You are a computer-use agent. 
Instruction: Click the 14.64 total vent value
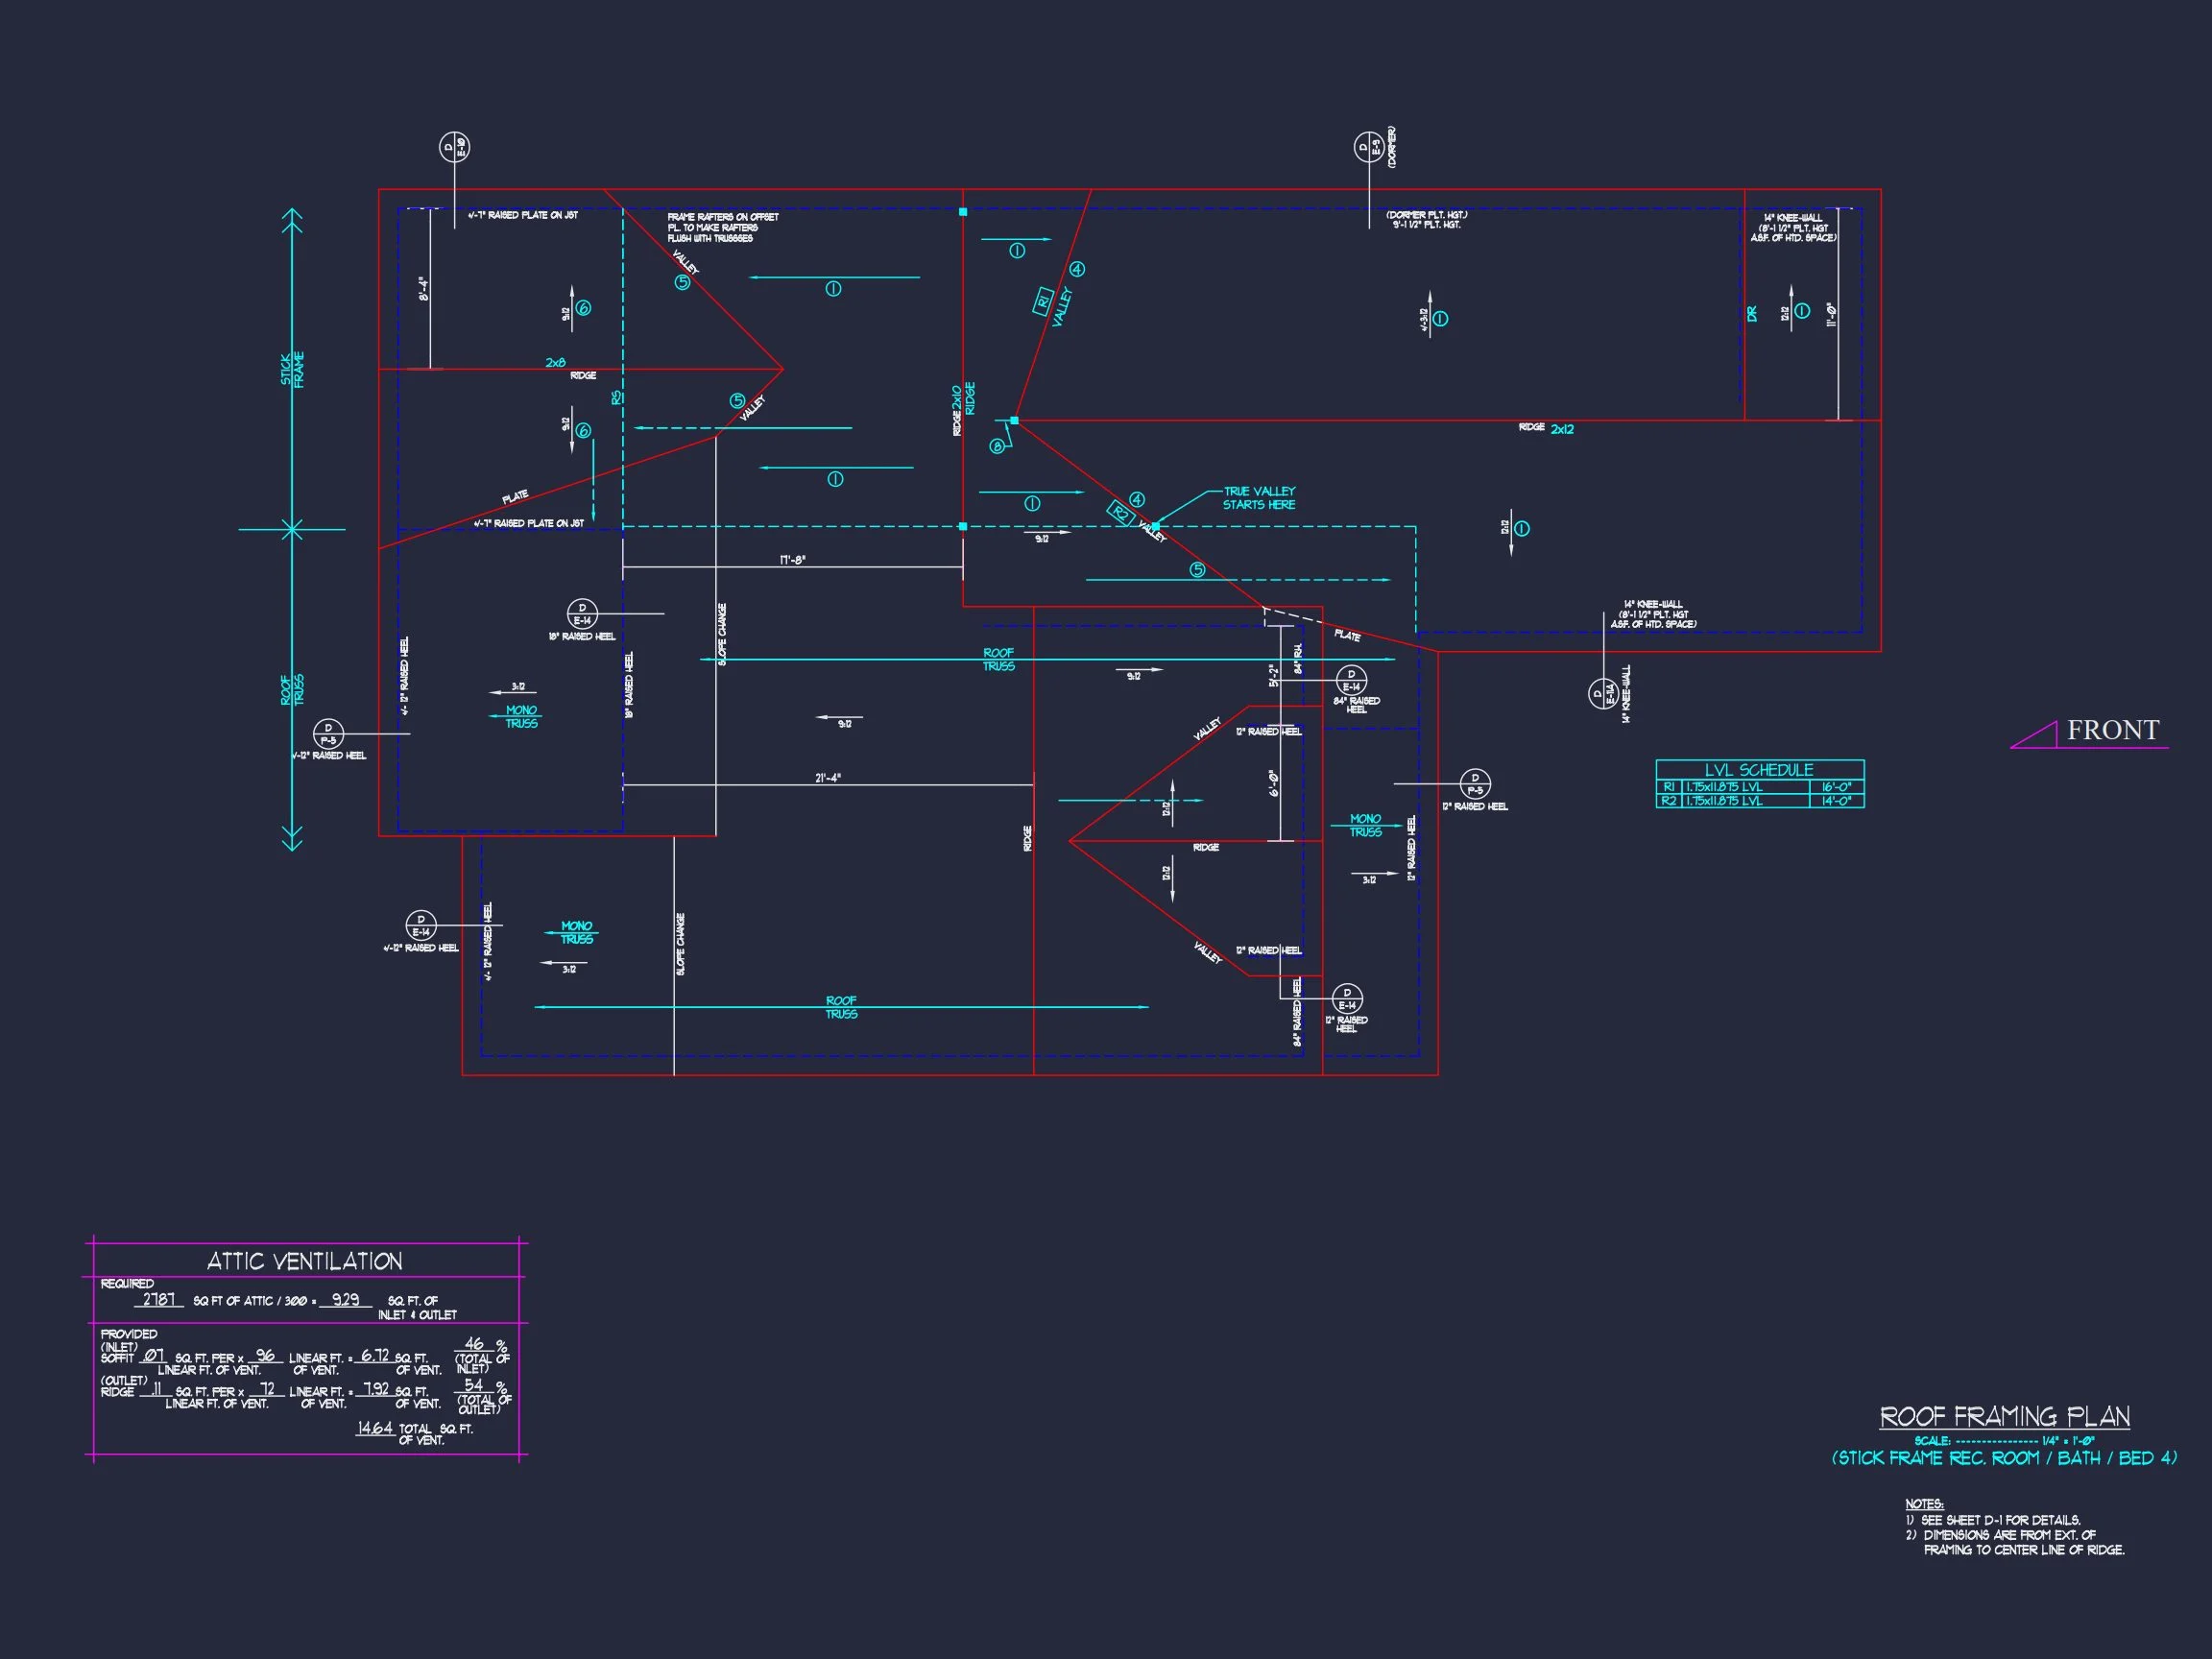tap(375, 1428)
